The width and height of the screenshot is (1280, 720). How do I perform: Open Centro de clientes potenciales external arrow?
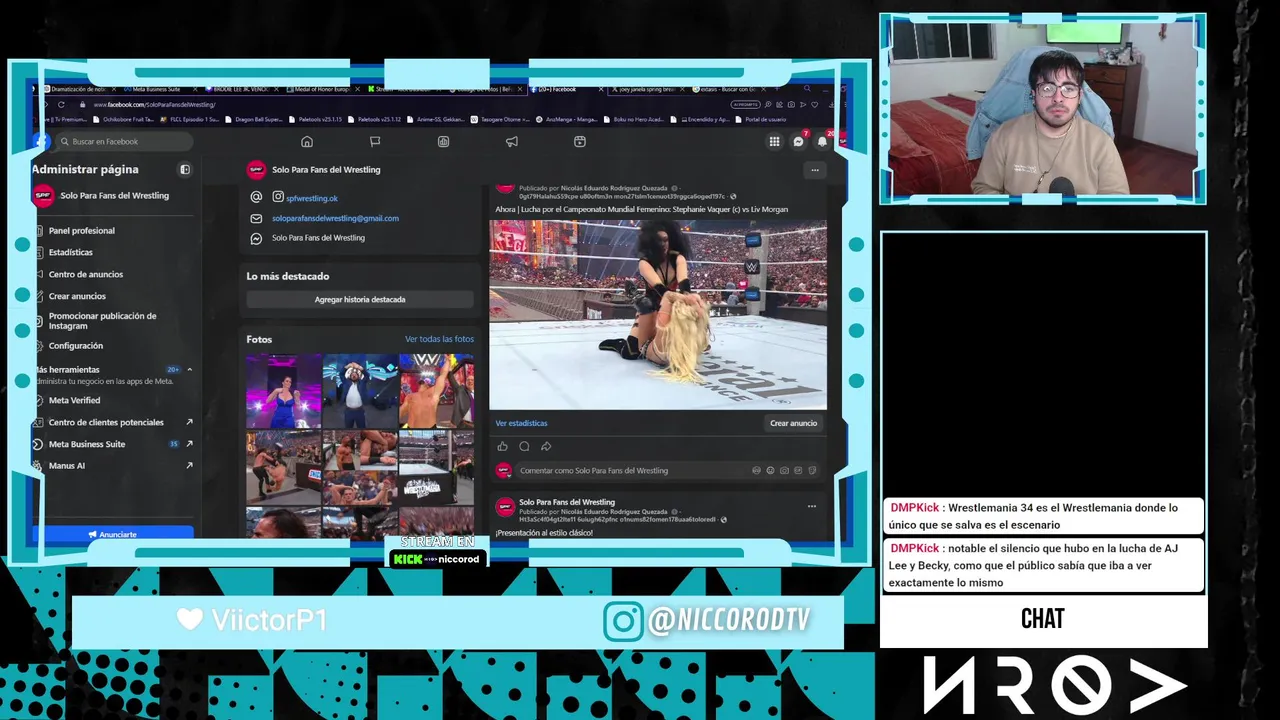point(189,422)
